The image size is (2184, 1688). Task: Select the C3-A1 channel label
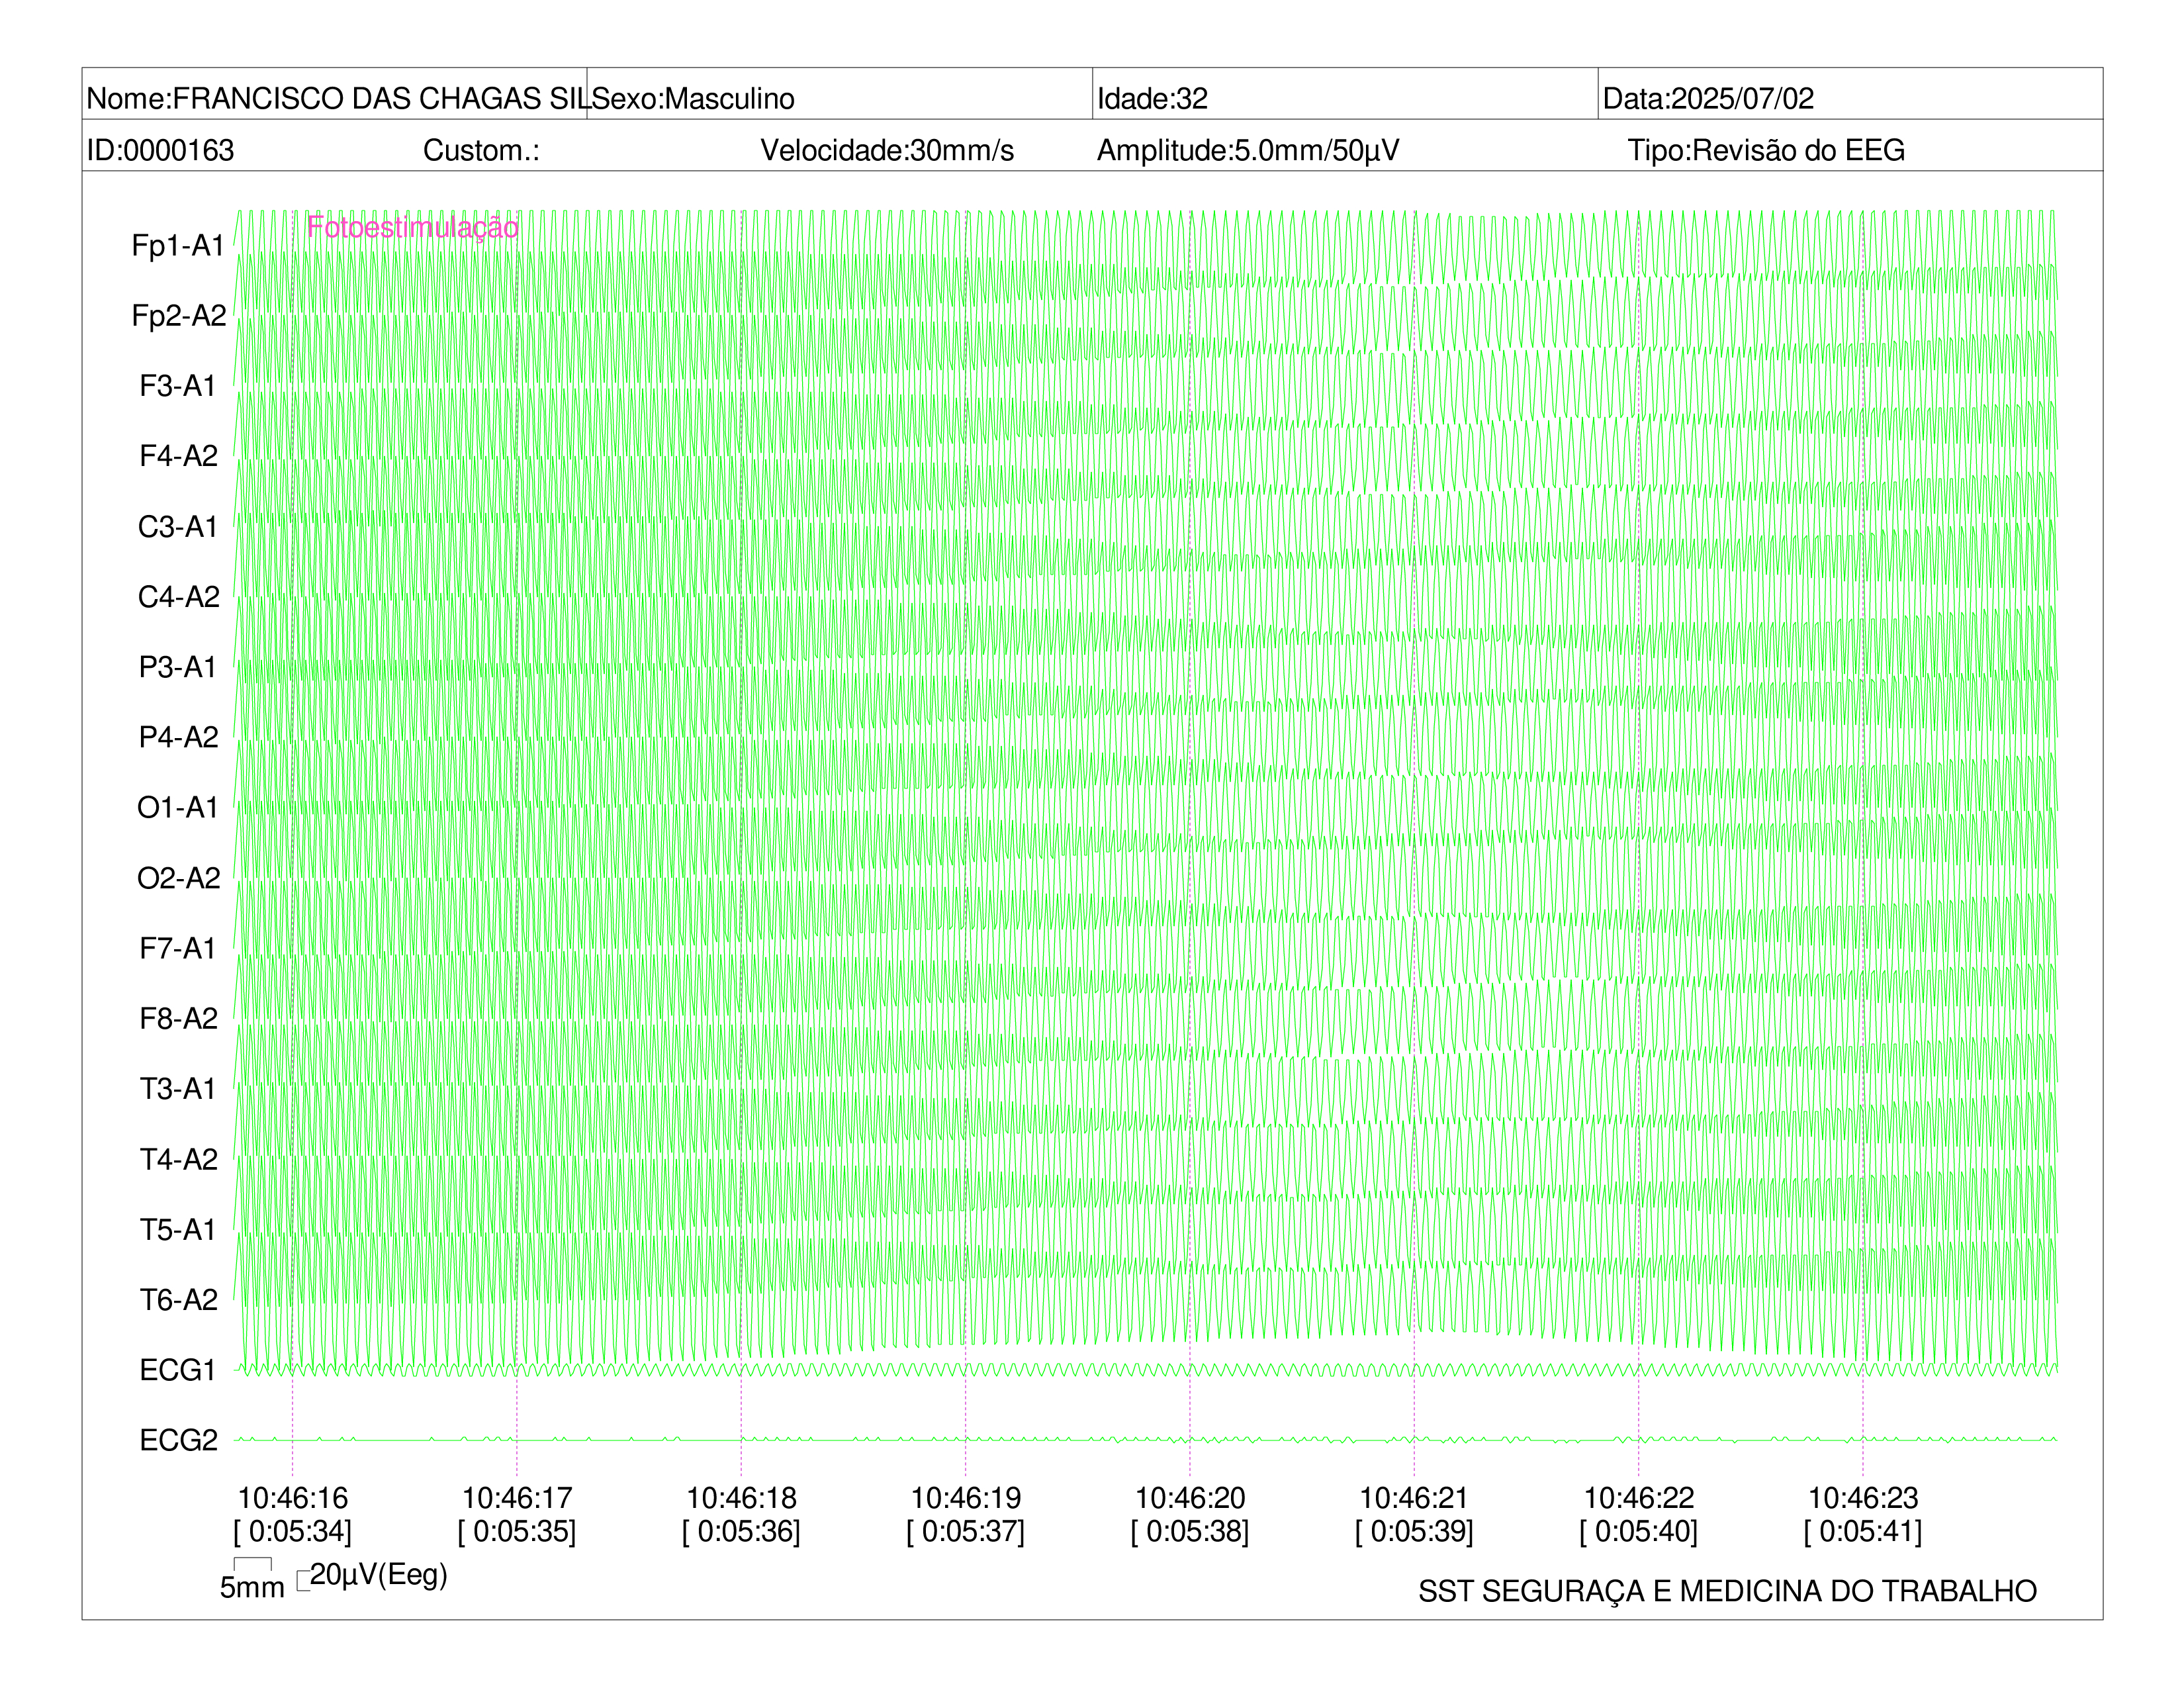pos(178,526)
